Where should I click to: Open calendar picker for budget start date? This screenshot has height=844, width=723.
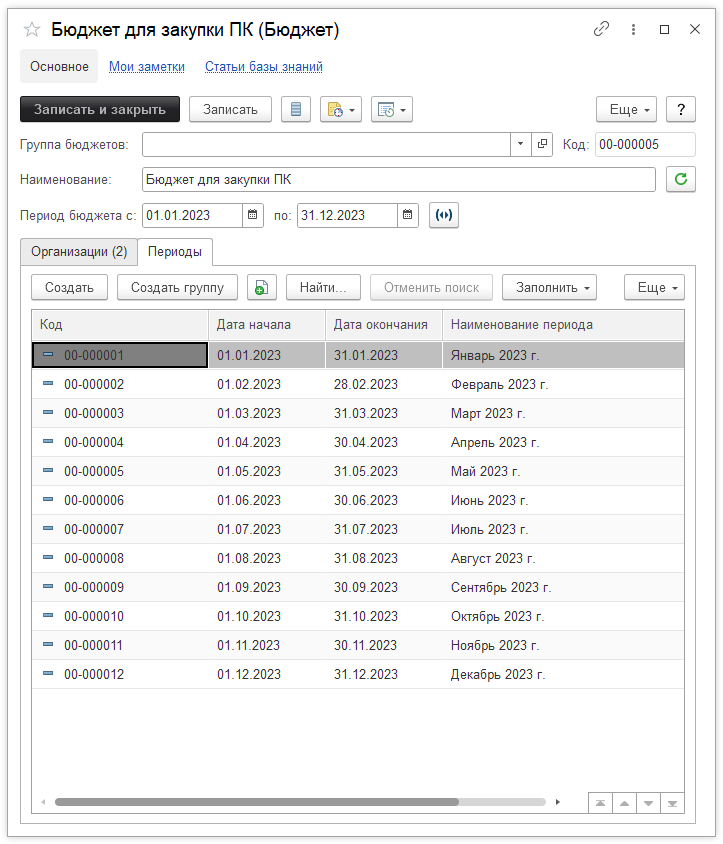pos(254,215)
